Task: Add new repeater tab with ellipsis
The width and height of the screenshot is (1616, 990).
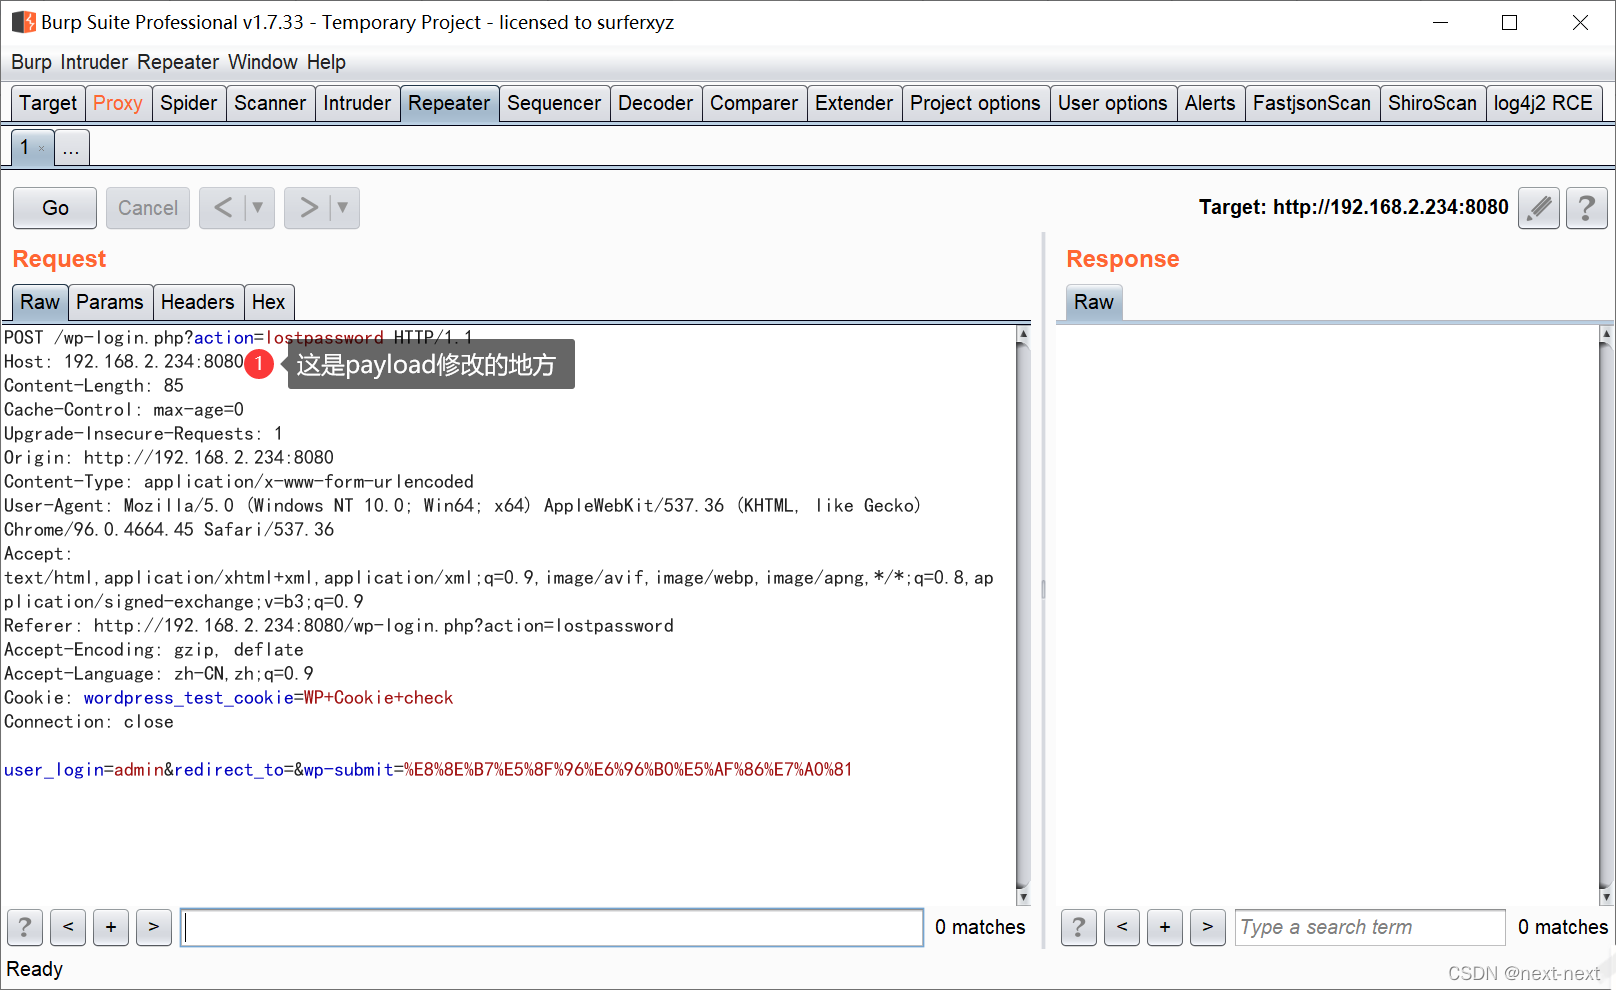Action: point(71,148)
